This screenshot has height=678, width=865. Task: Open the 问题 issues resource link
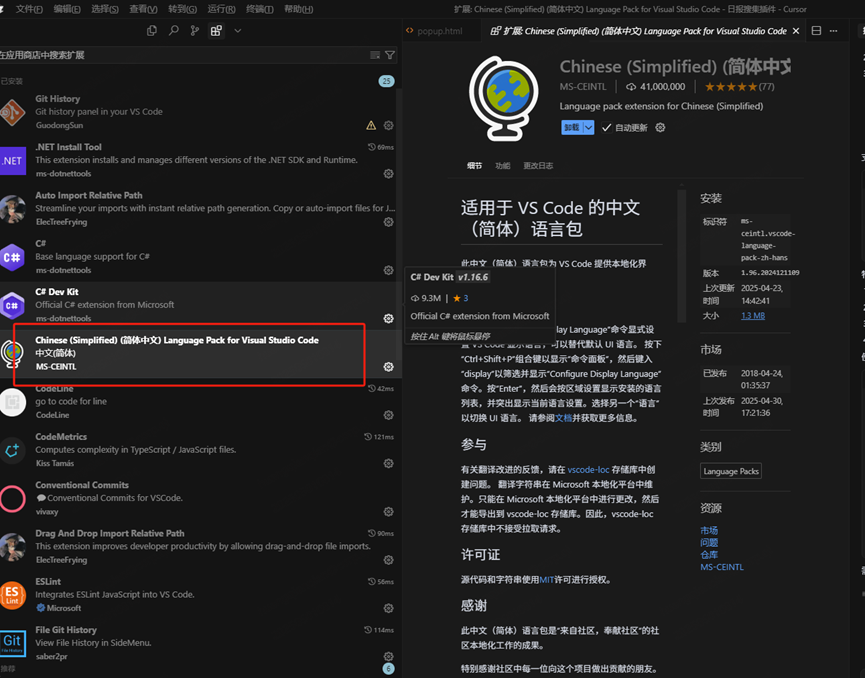click(709, 542)
